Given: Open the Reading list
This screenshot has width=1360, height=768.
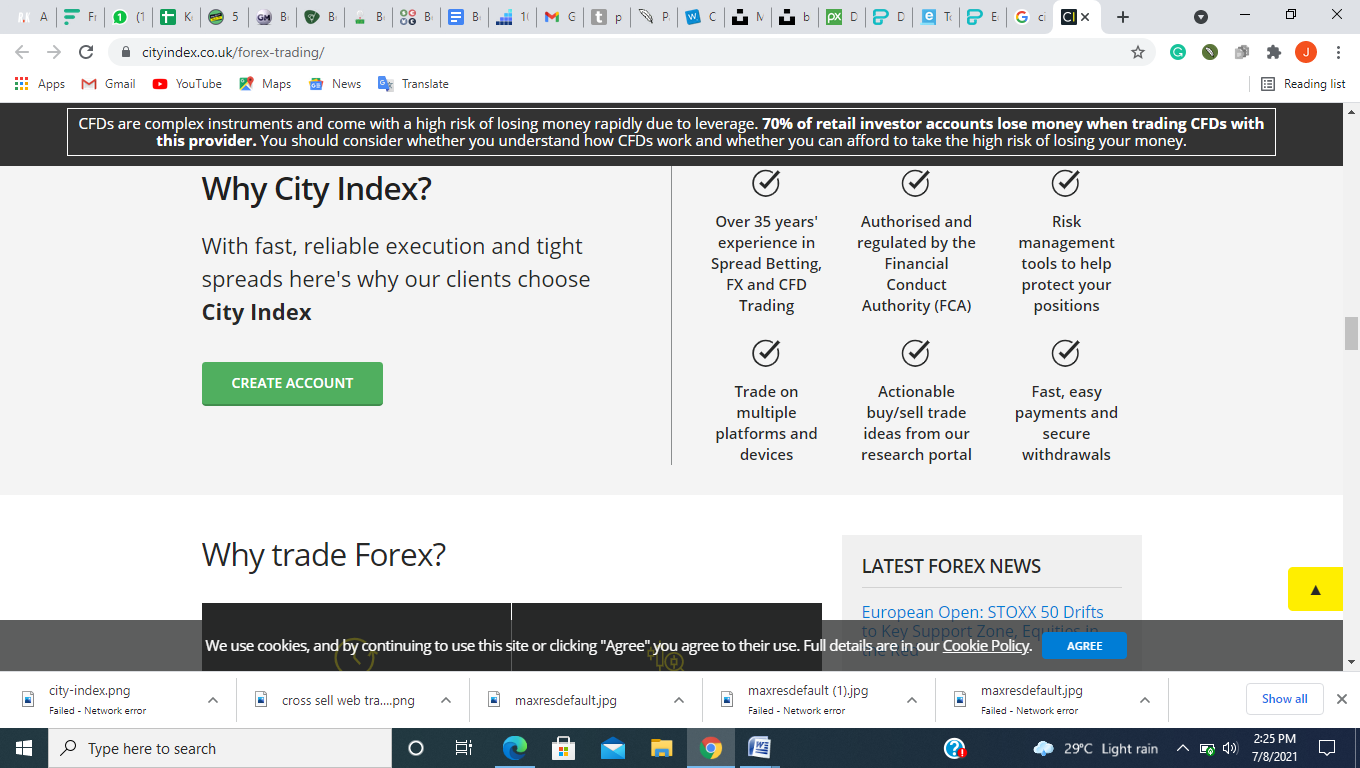Looking at the screenshot, I should pos(1303,84).
